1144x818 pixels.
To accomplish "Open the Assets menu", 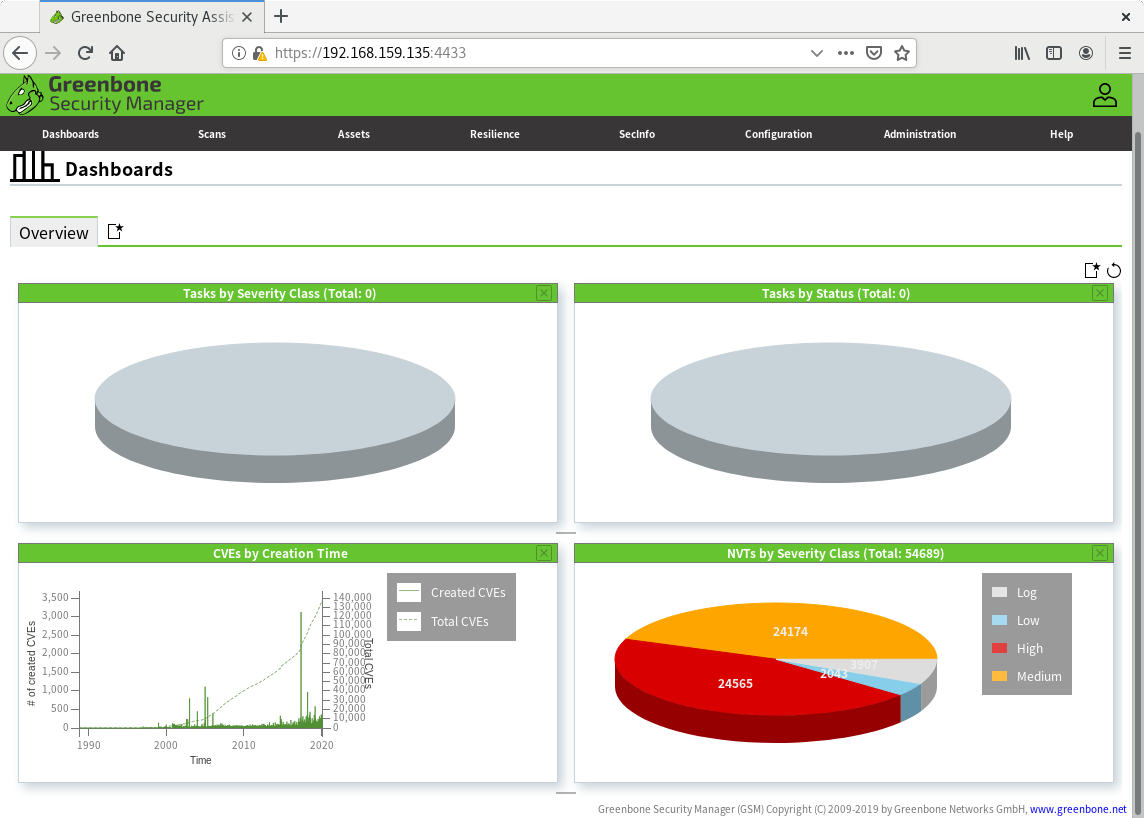I will point(354,134).
